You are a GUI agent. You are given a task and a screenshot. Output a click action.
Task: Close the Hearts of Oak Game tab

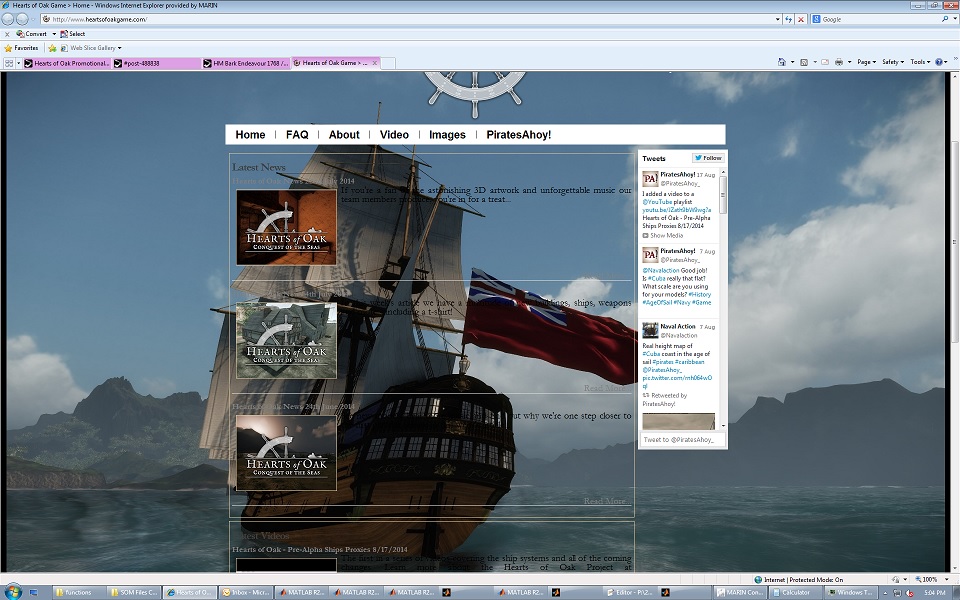point(375,62)
